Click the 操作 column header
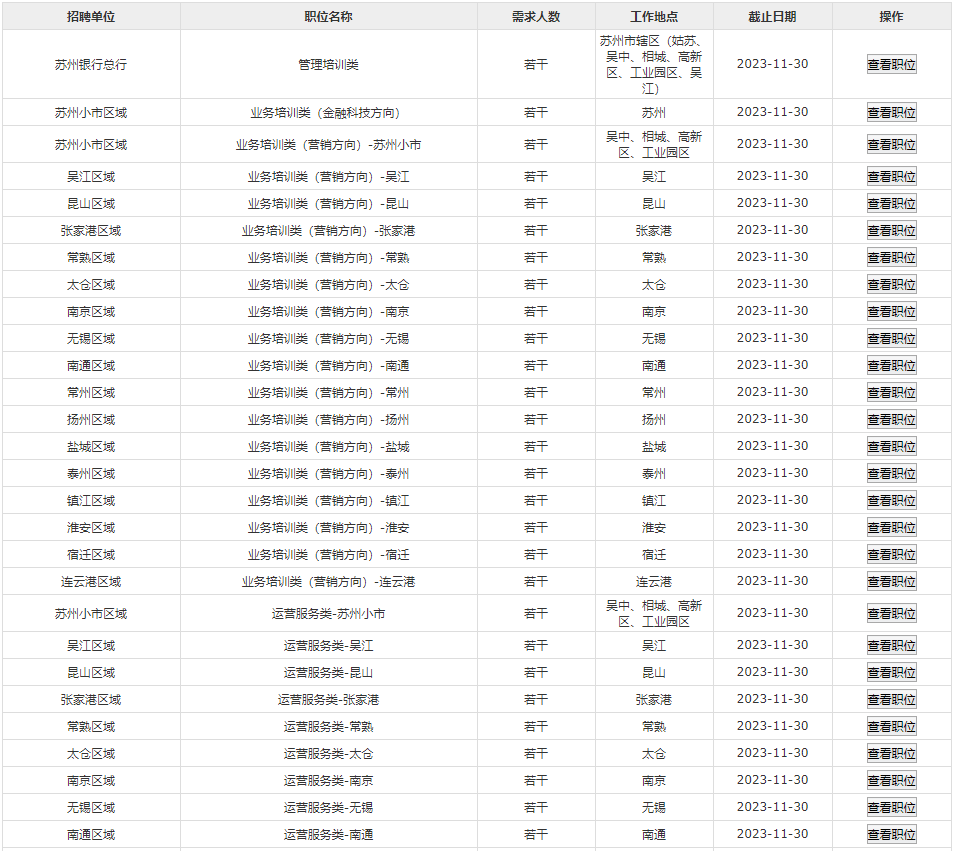 pyautogui.click(x=891, y=16)
